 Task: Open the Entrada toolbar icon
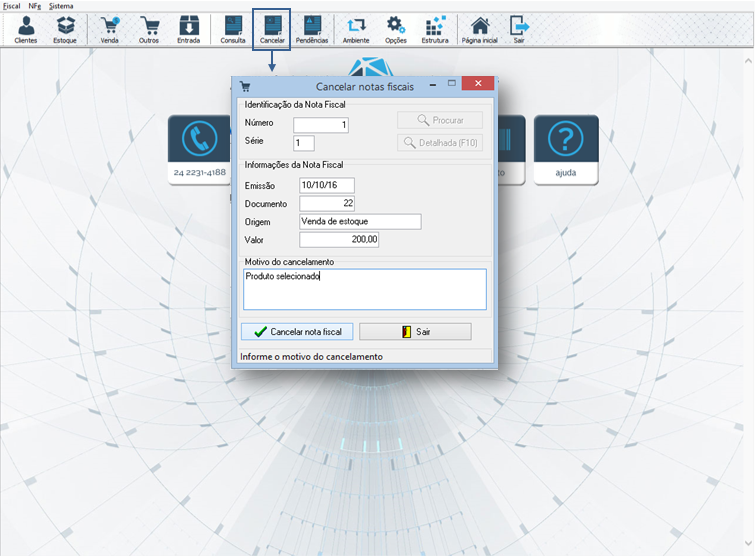coord(189,30)
